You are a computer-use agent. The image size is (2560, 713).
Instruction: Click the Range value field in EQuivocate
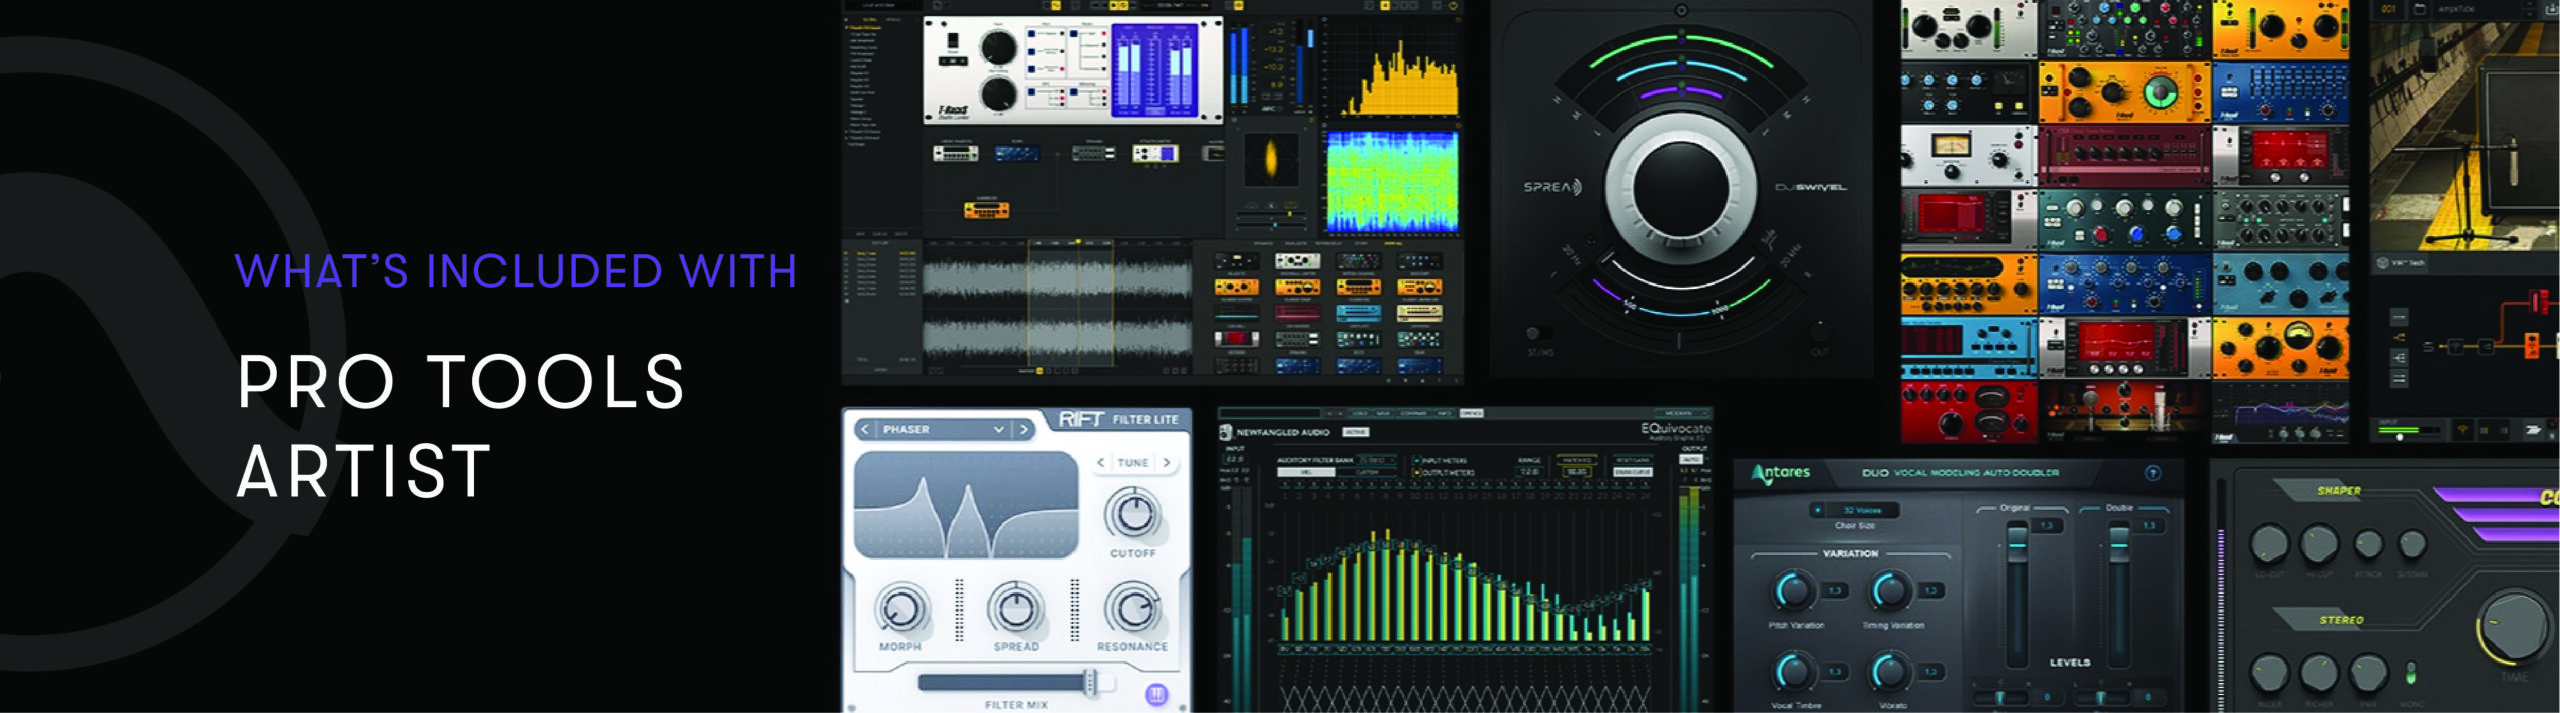point(1529,472)
